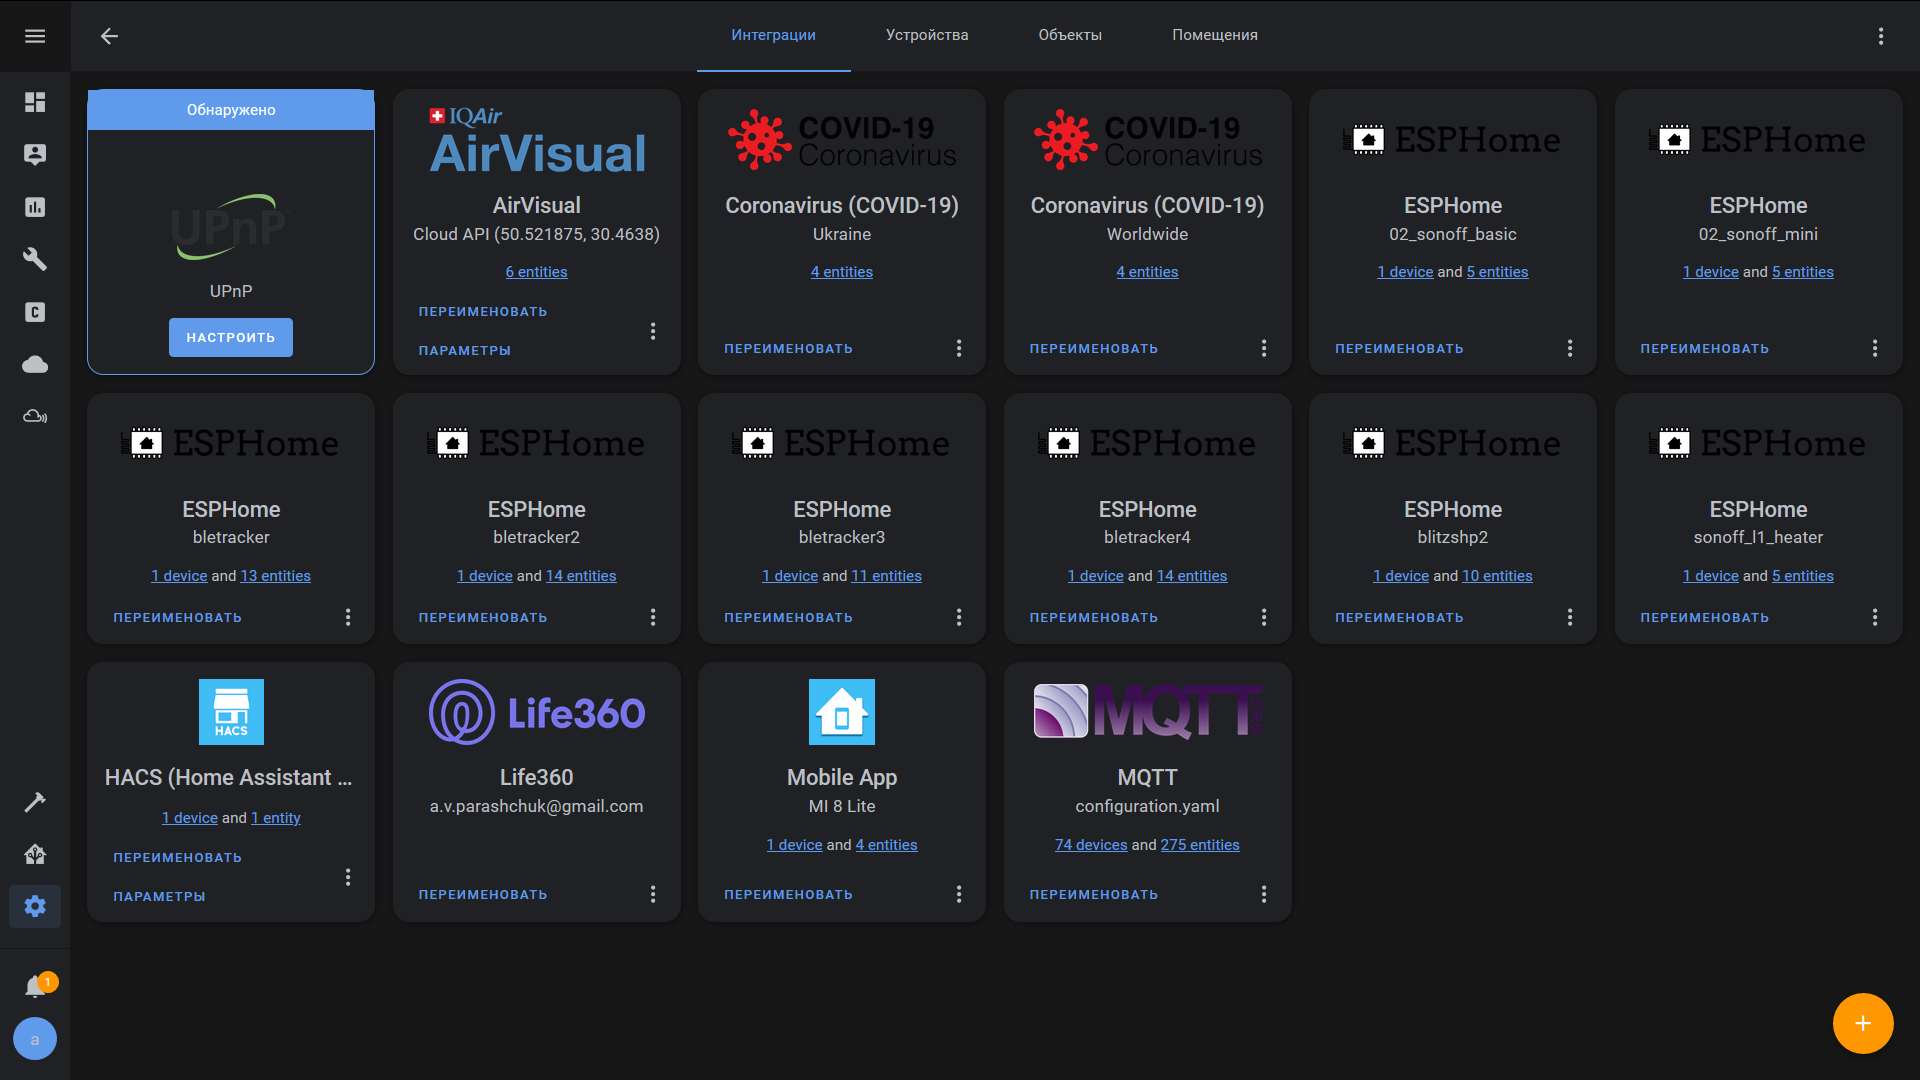
Task: Open HACS 1 entity link
Action: [x=275, y=818]
